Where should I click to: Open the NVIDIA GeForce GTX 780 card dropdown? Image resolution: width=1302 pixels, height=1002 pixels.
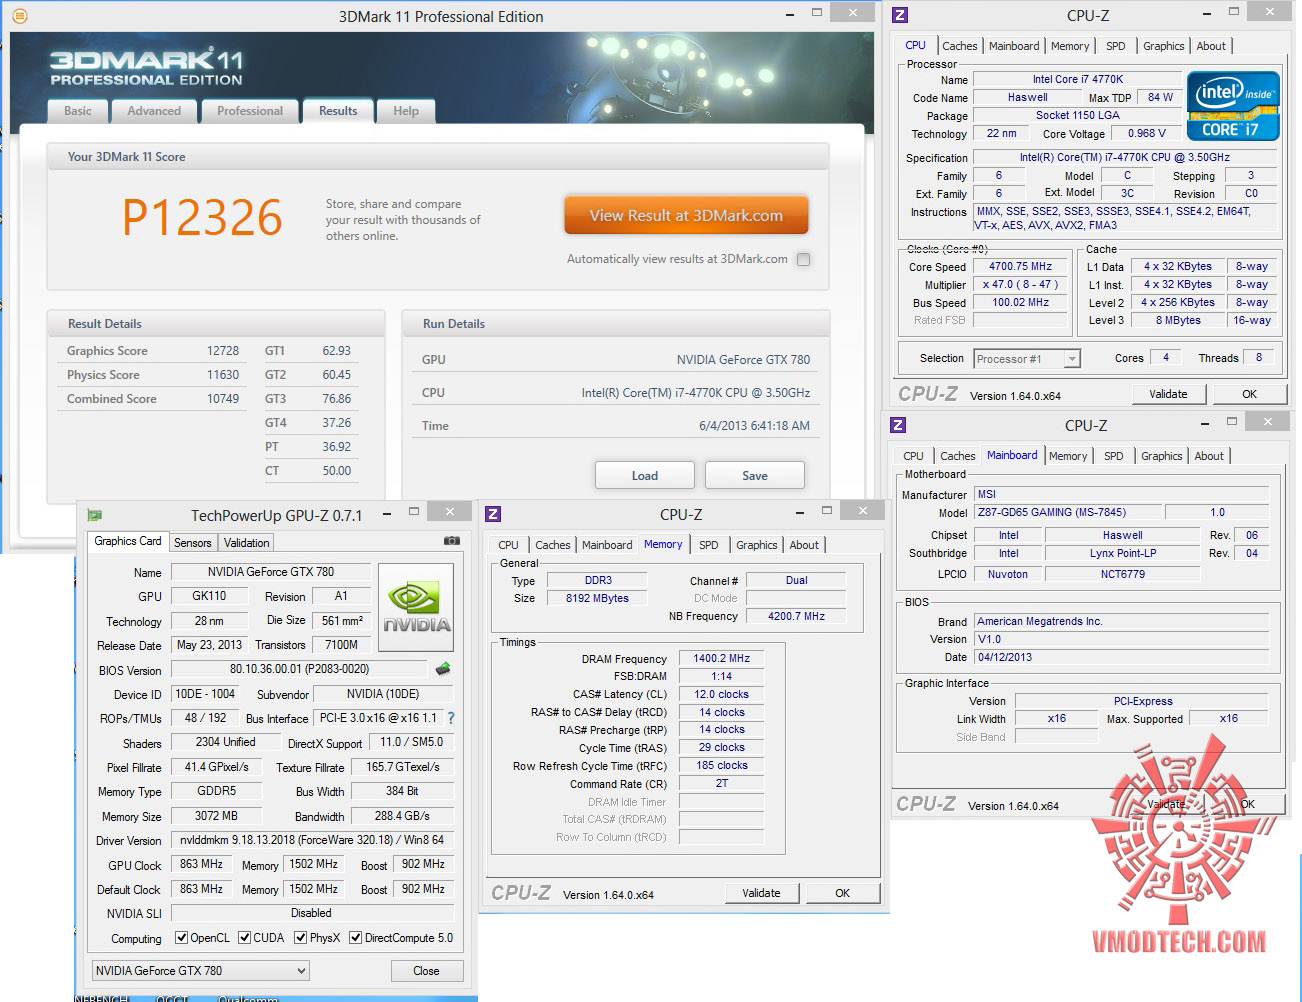click(201, 971)
